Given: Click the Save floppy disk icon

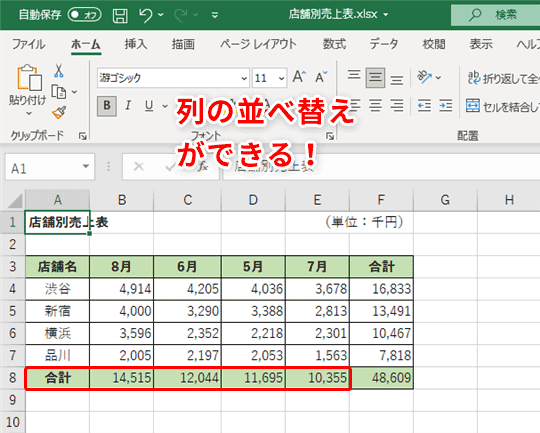Looking at the screenshot, I should tap(120, 15).
